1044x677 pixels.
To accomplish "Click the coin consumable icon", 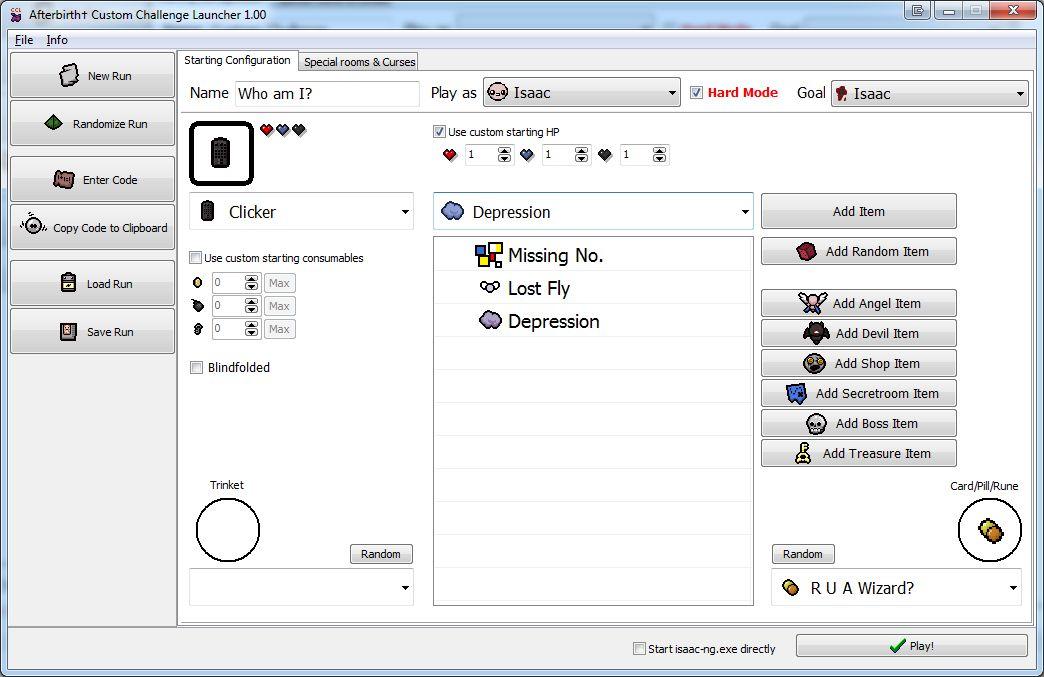I will tap(197, 282).
